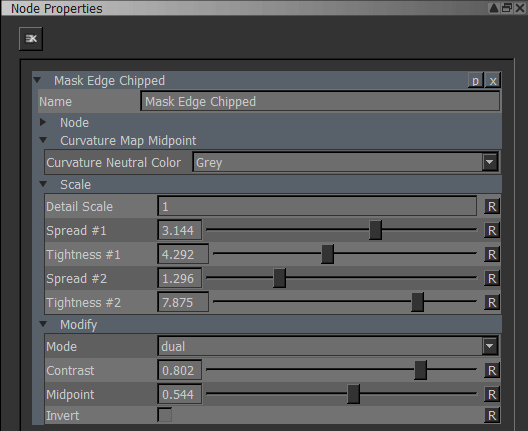Click the 'p' pin button on Mask Edge Chipped header
Viewport: 528px width, 431px height.
pyautogui.click(x=475, y=81)
